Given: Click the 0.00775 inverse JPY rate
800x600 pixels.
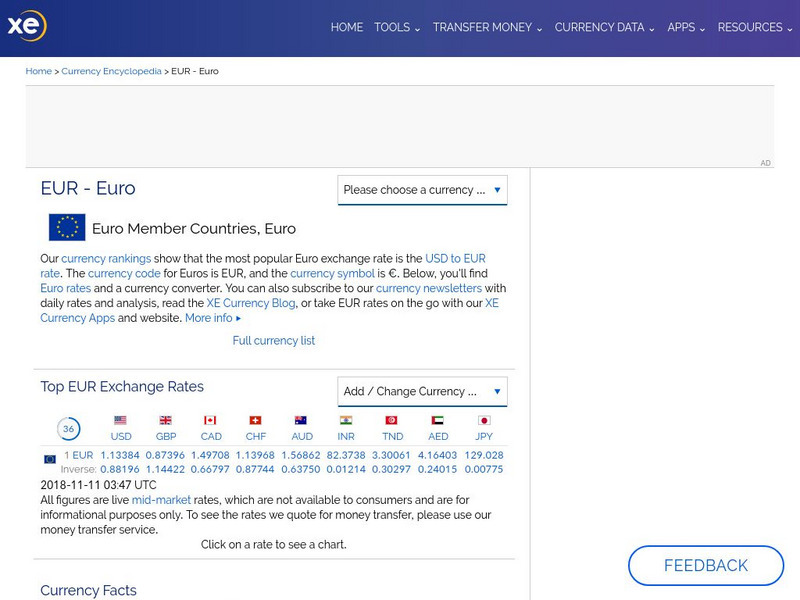Looking at the screenshot, I should click(484, 469).
